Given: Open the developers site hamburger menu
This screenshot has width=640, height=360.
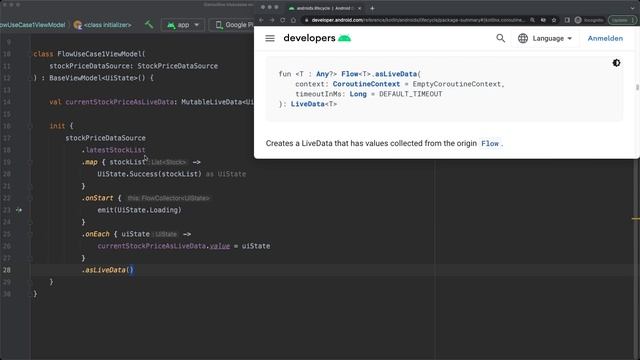Looking at the screenshot, I should 270,38.
